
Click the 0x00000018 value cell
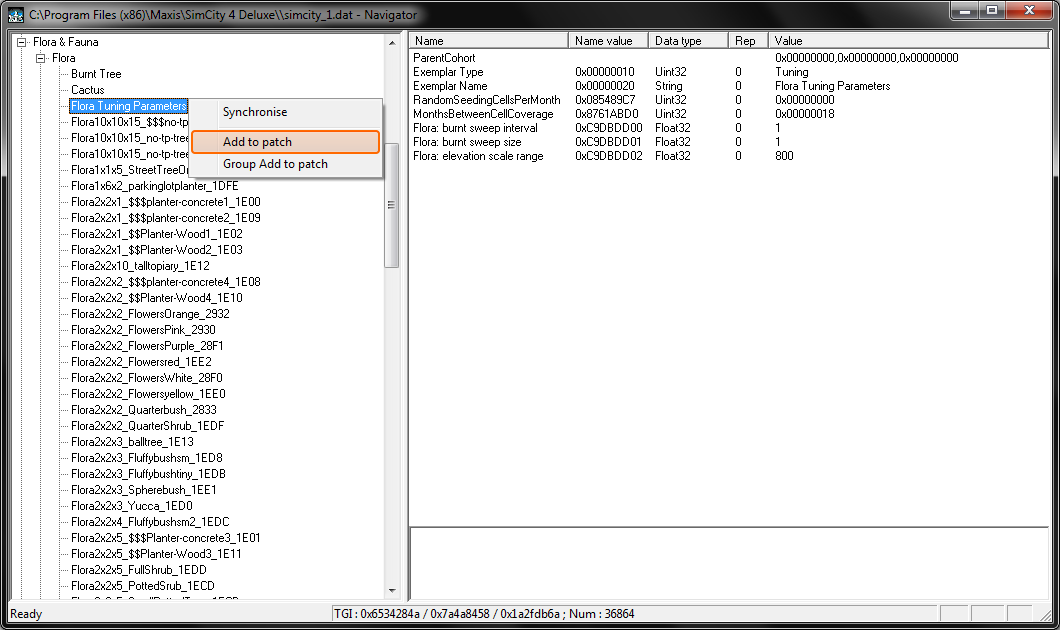coord(804,114)
